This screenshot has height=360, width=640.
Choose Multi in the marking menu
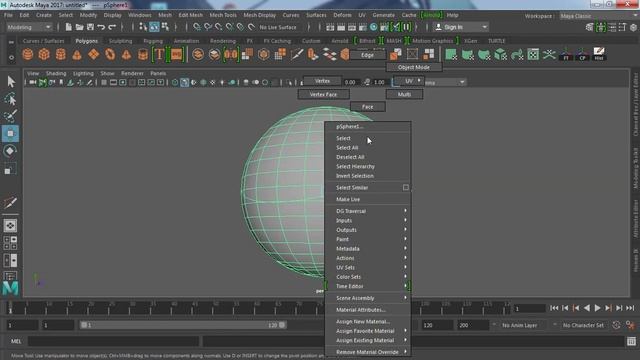[404, 94]
